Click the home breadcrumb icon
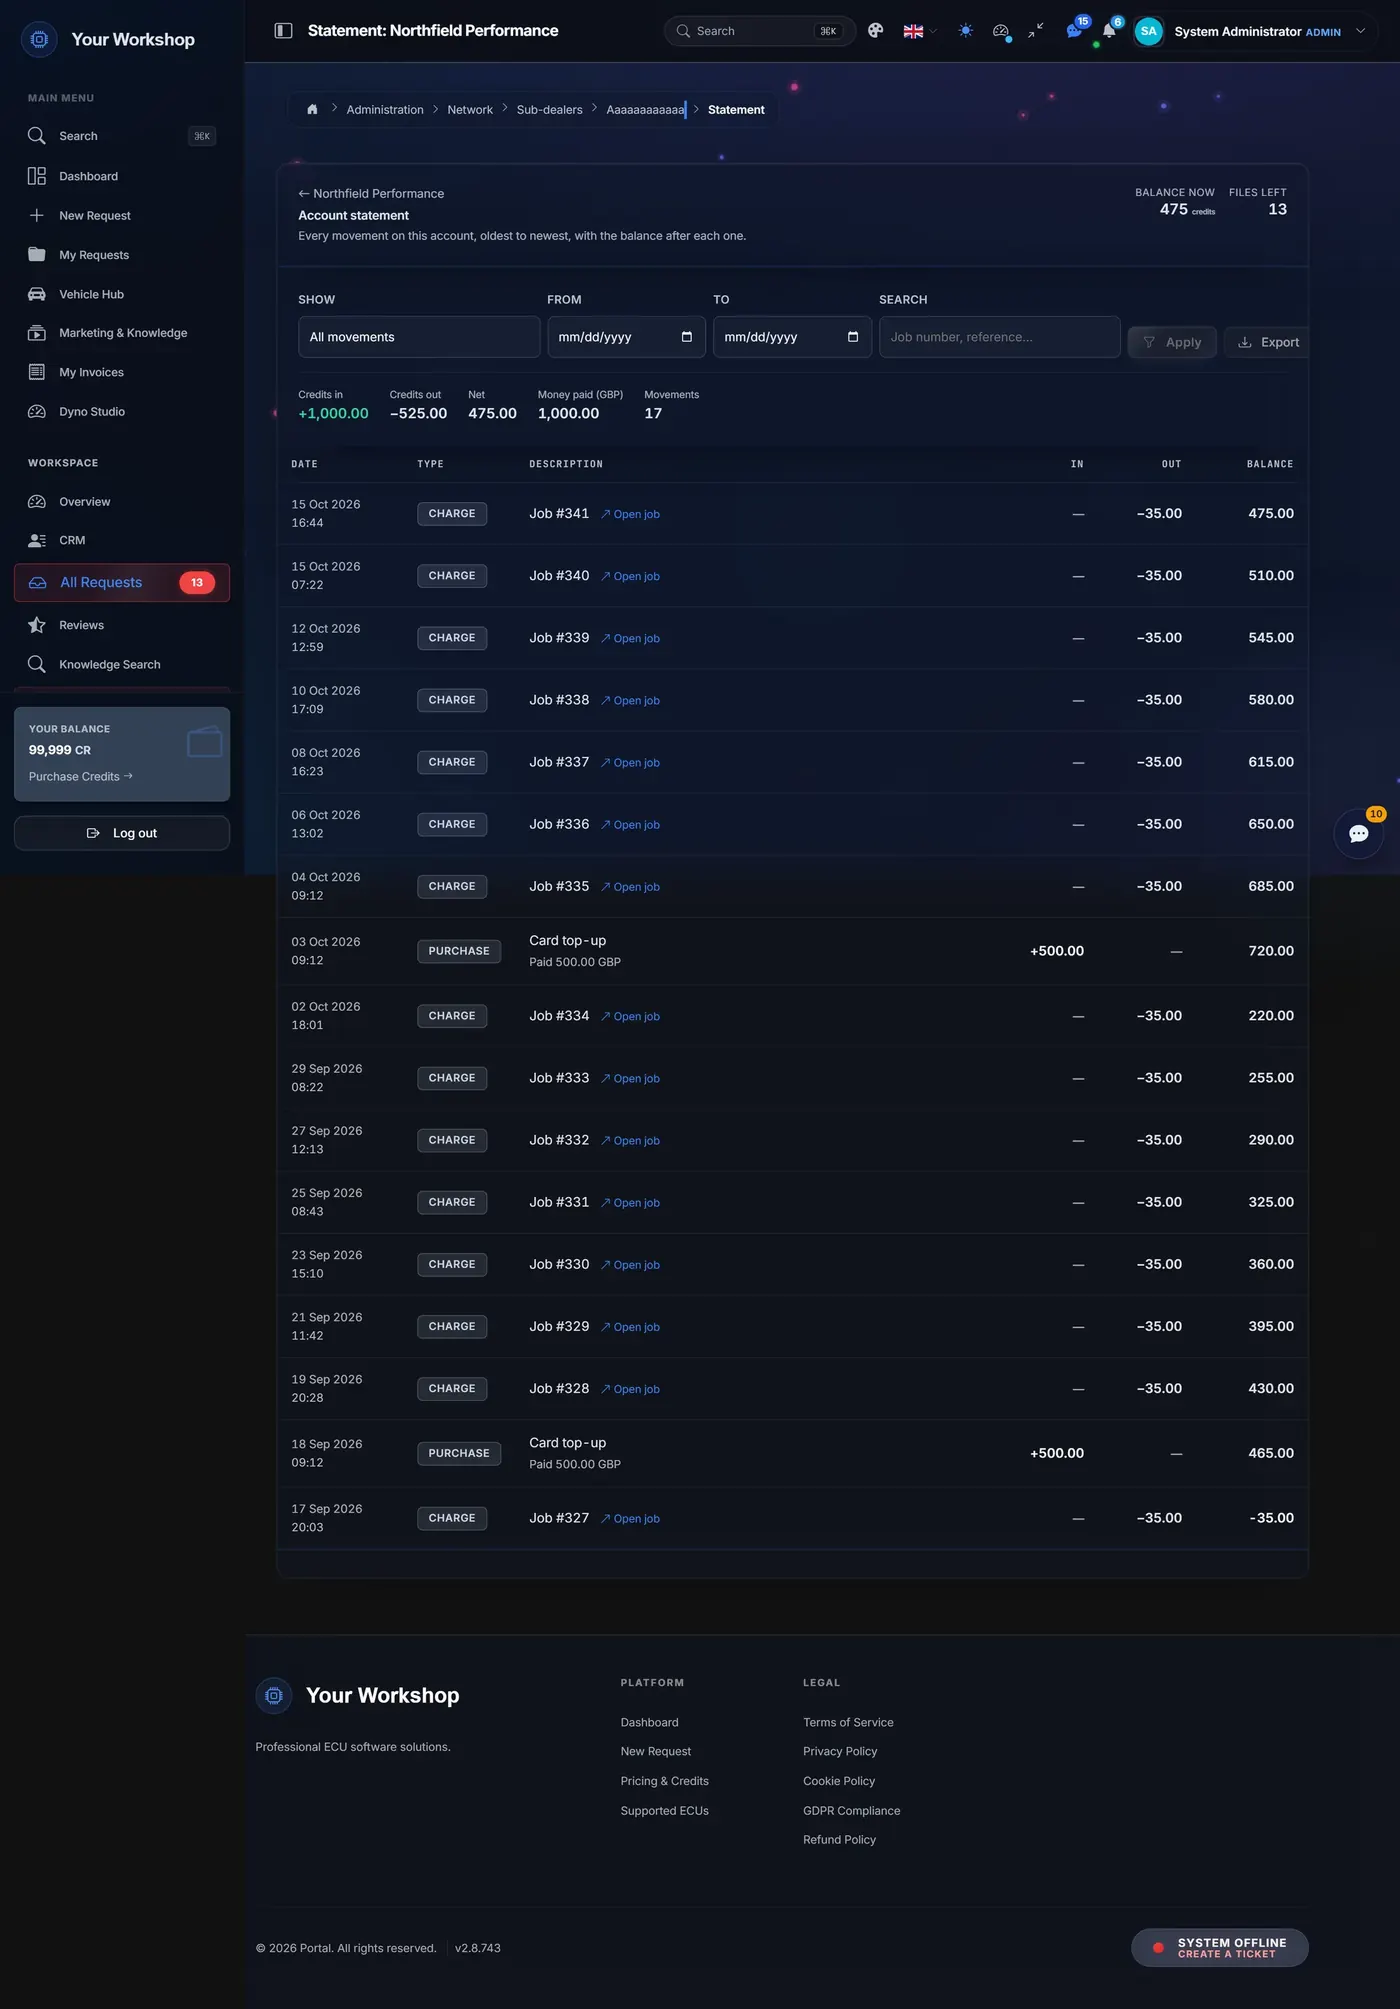Viewport: 1400px width, 2009px height. (x=312, y=110)
